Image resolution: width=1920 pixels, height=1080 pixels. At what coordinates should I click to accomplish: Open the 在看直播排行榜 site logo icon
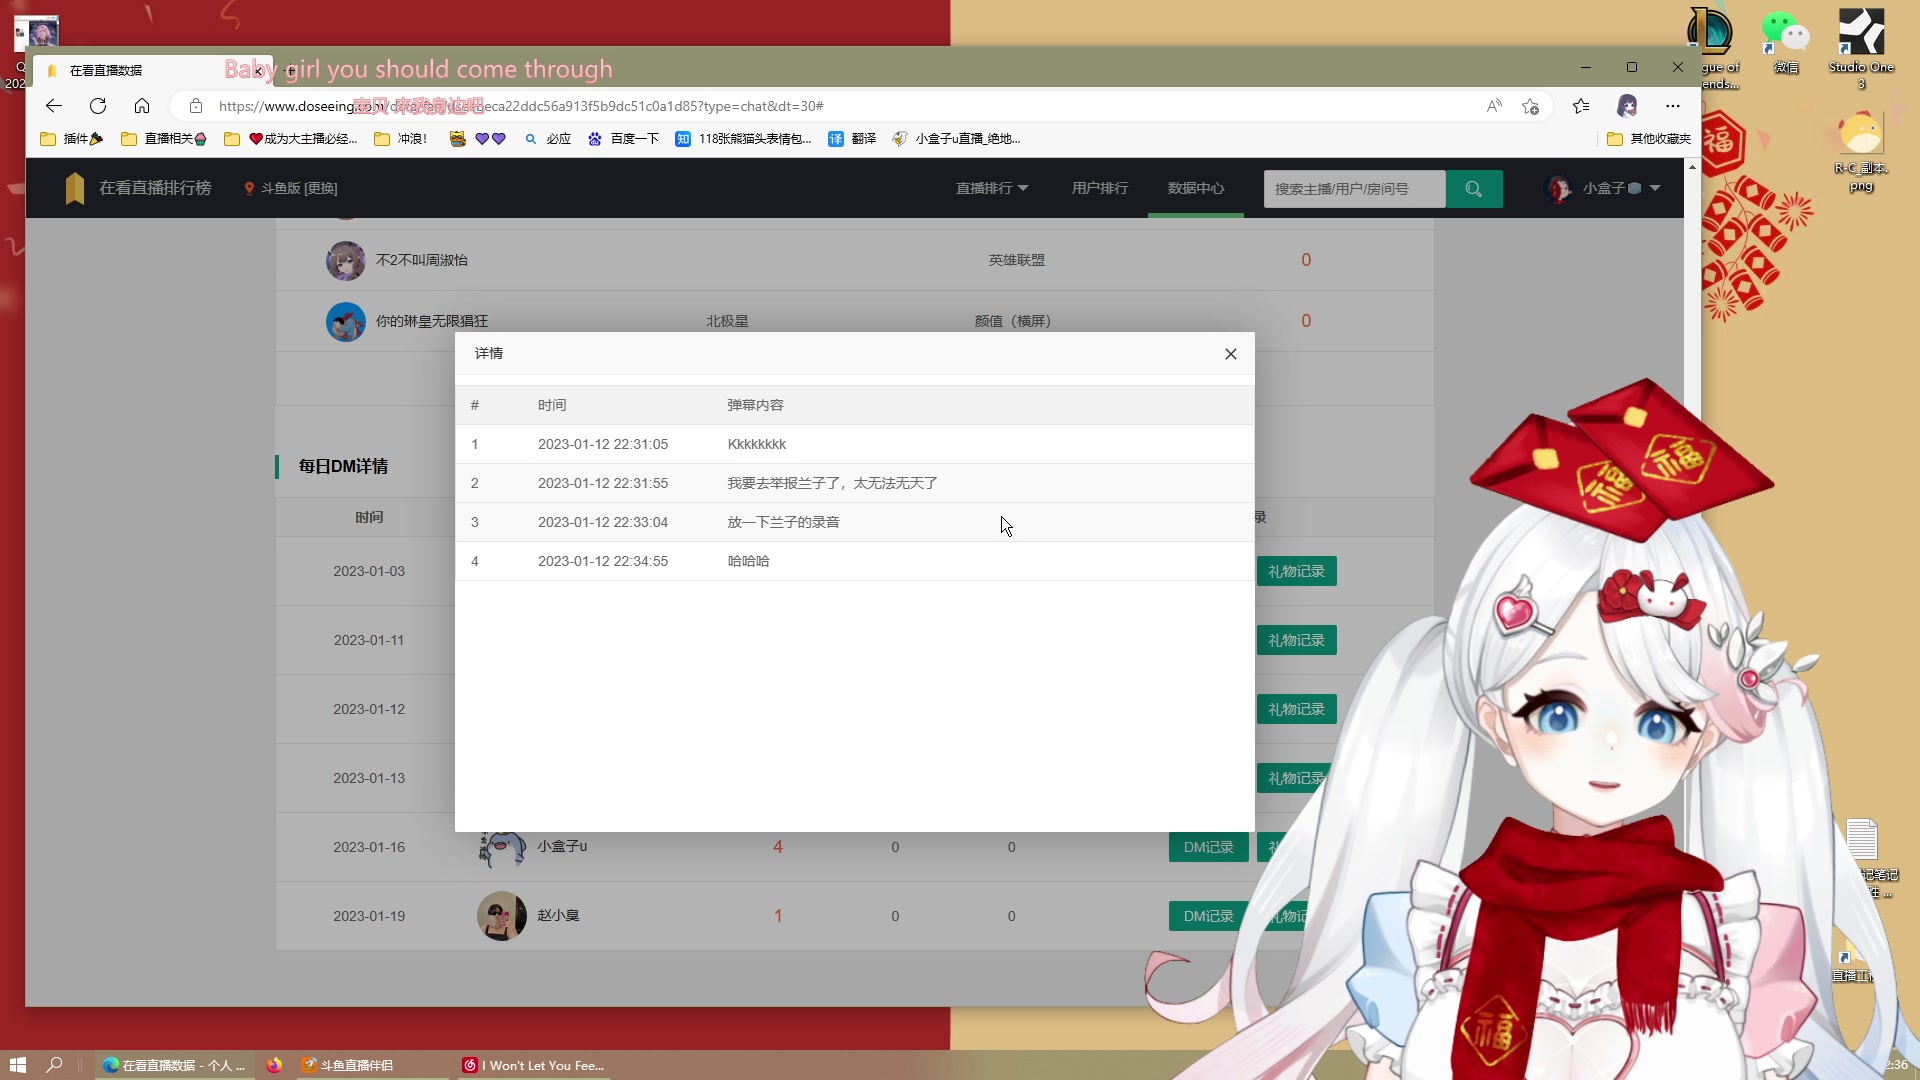click(x=75, y=188)
